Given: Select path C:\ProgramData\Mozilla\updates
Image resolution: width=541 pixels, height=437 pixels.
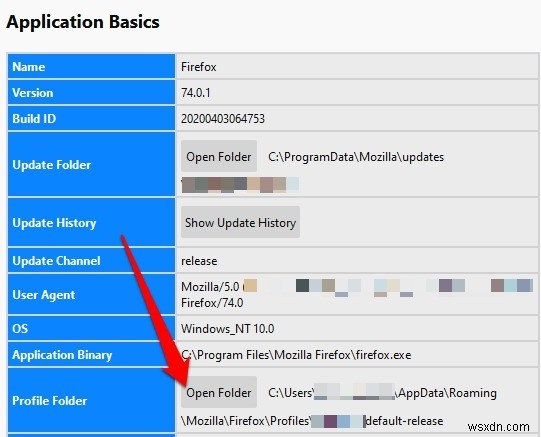Looking at the screenshot, I should tap(356, 157).
